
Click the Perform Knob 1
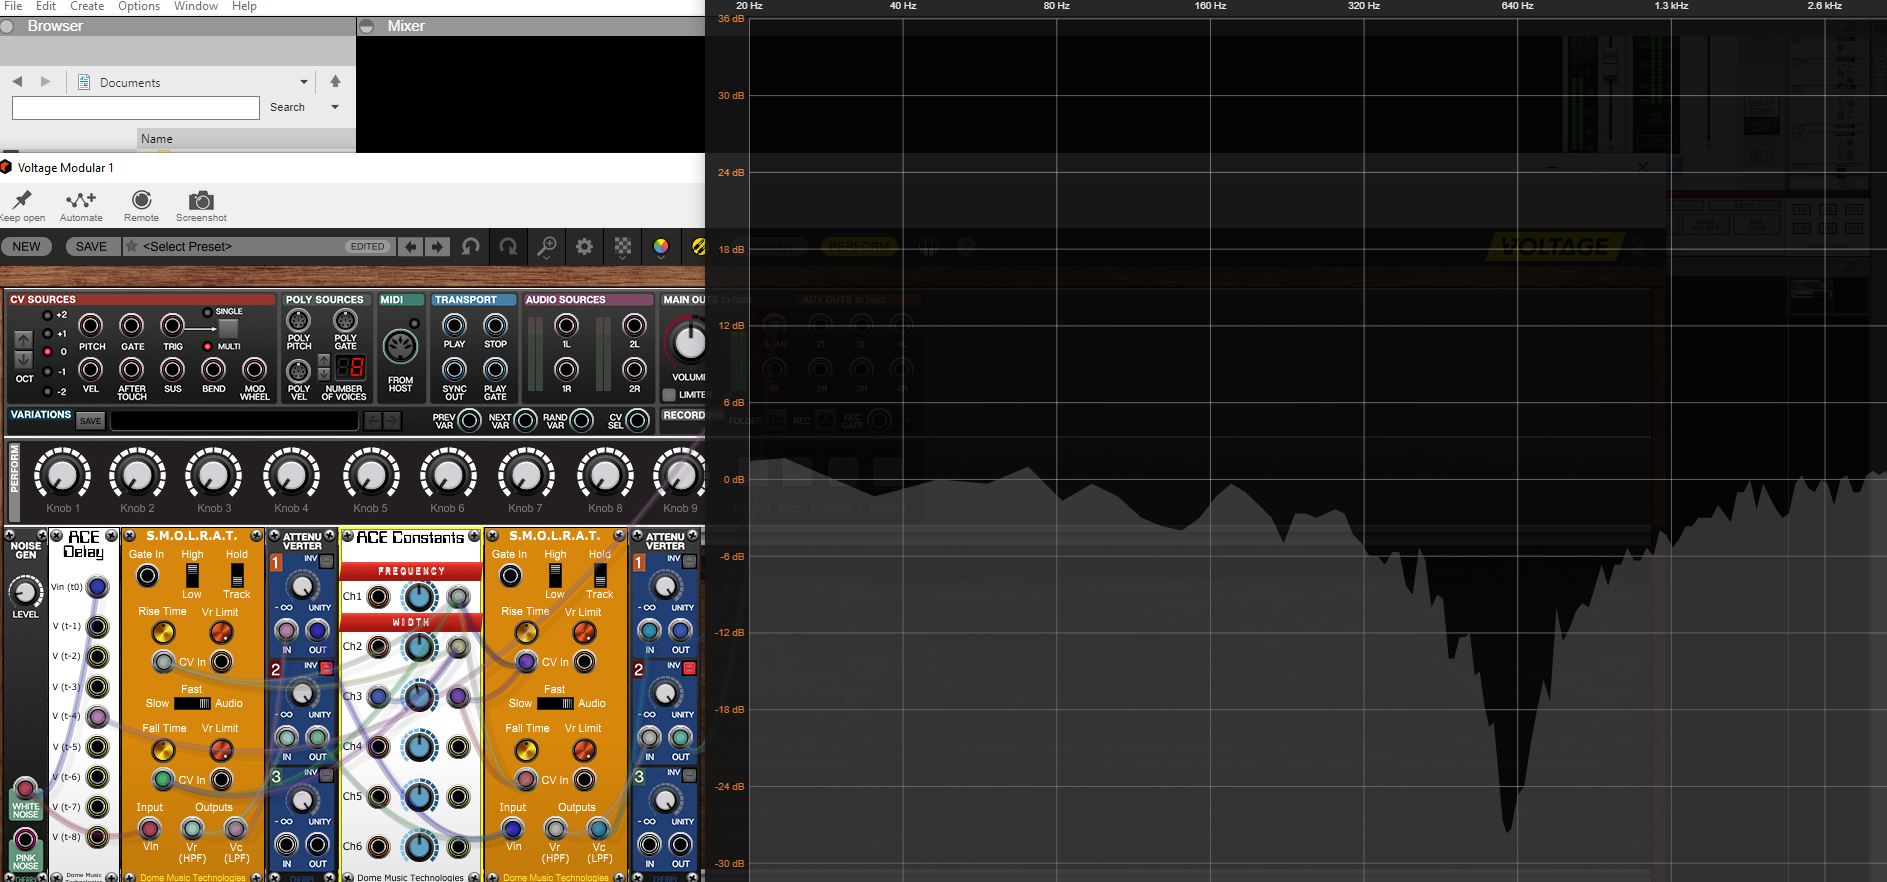click(63, 473)
